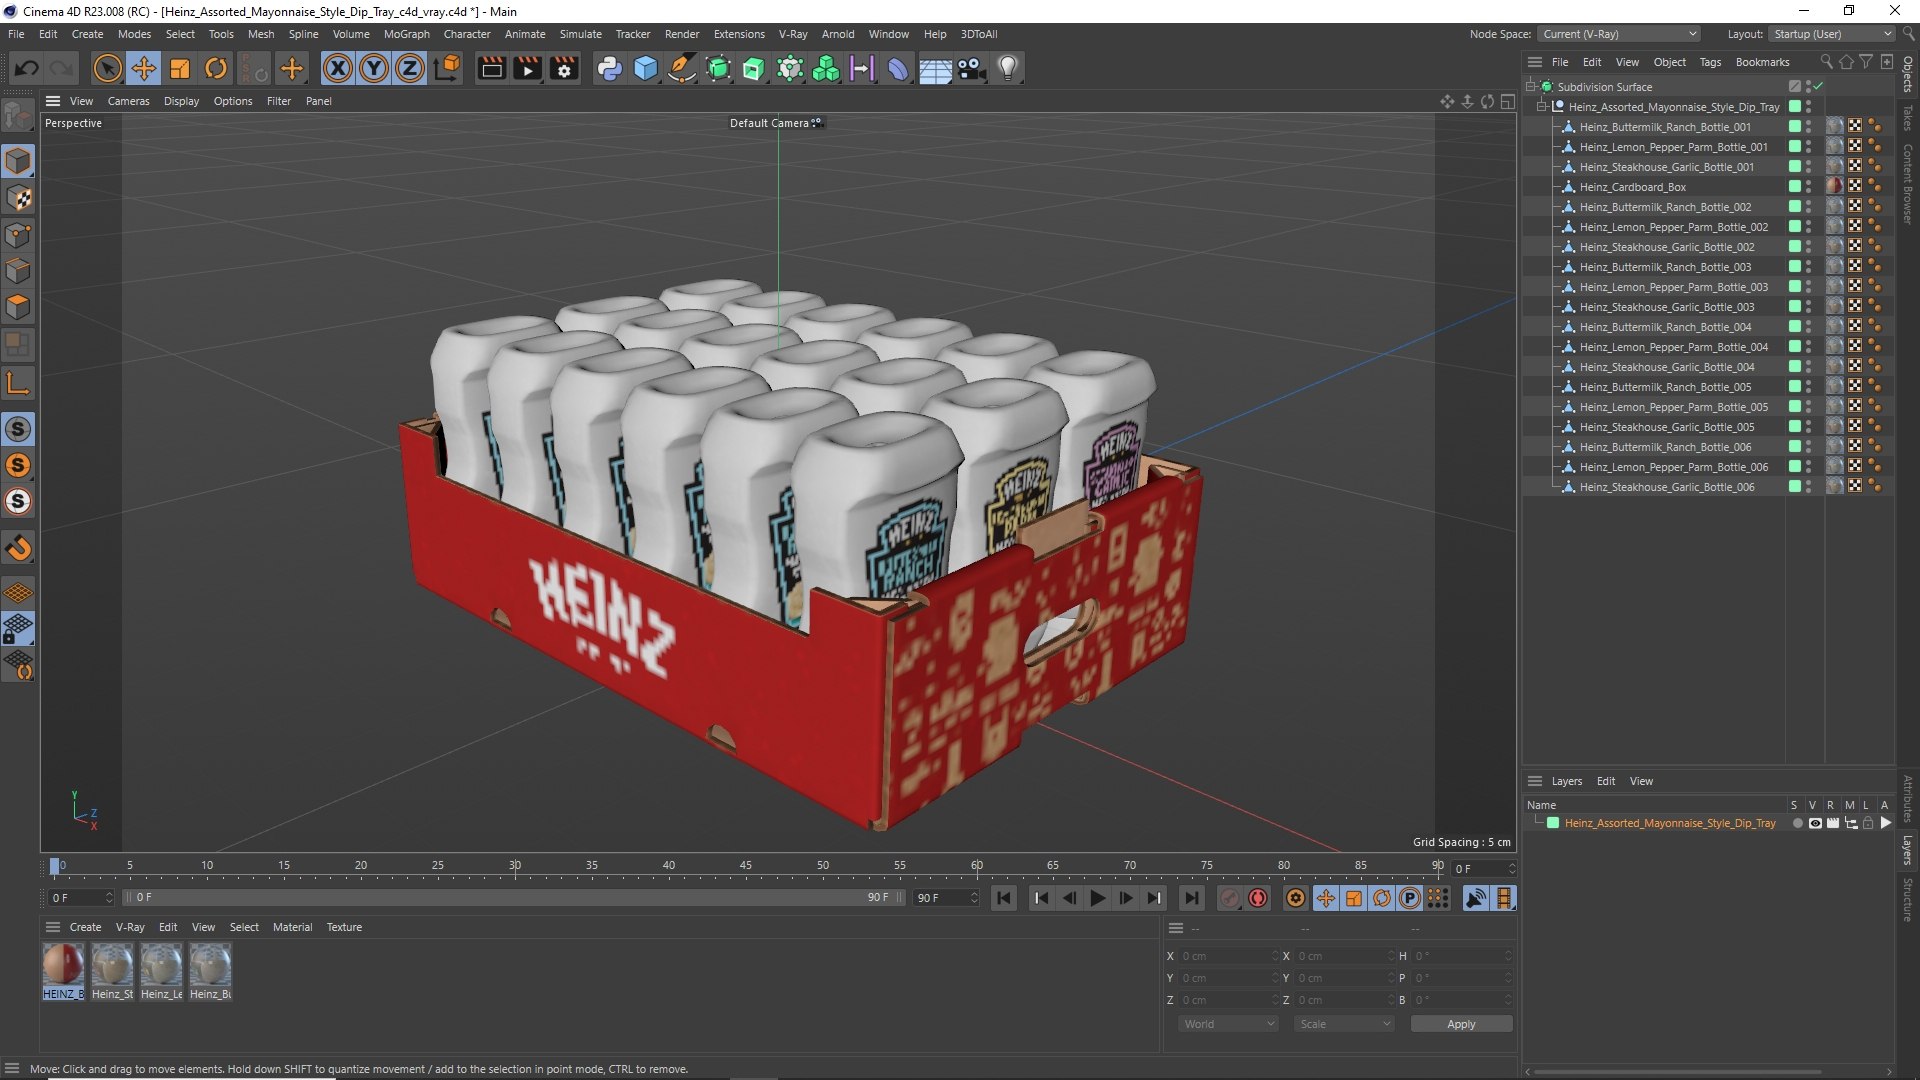Toggle Y axis lock
This screenshot has width=1920, height=1080.
tap(374, 68)
